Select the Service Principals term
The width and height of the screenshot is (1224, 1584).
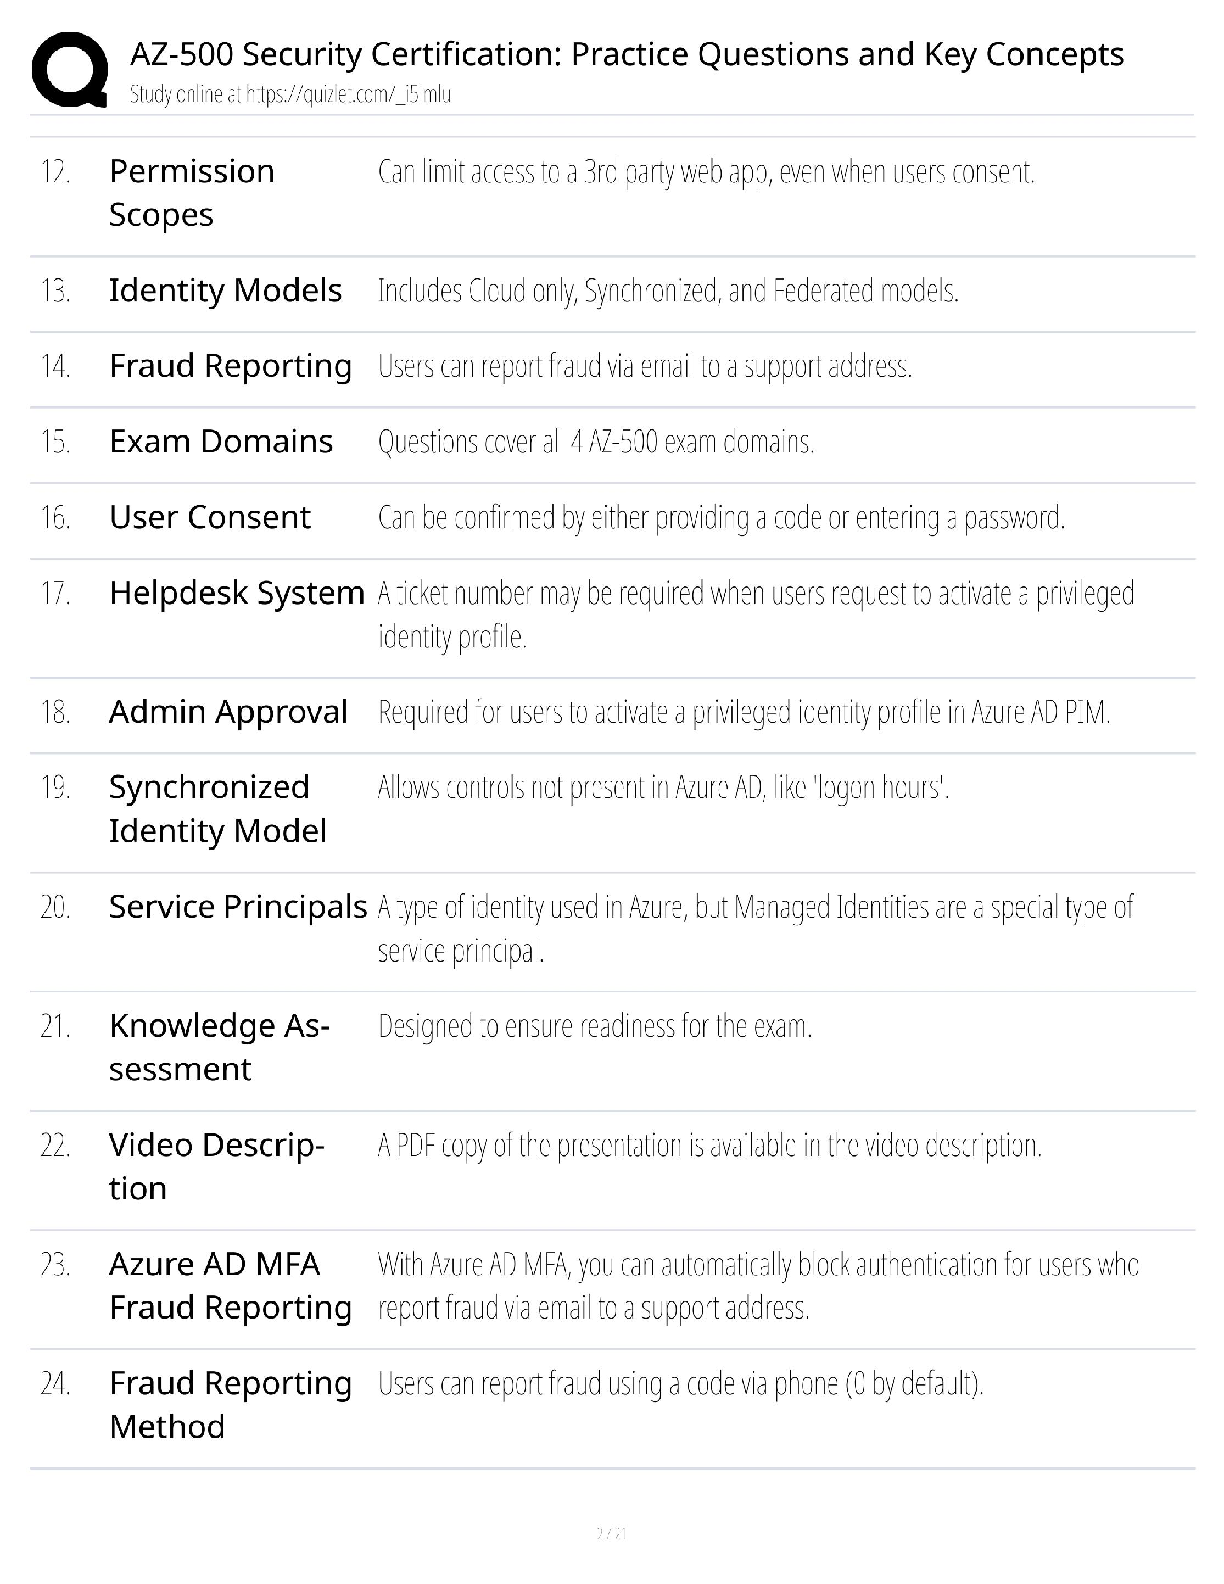click(238, 907)
